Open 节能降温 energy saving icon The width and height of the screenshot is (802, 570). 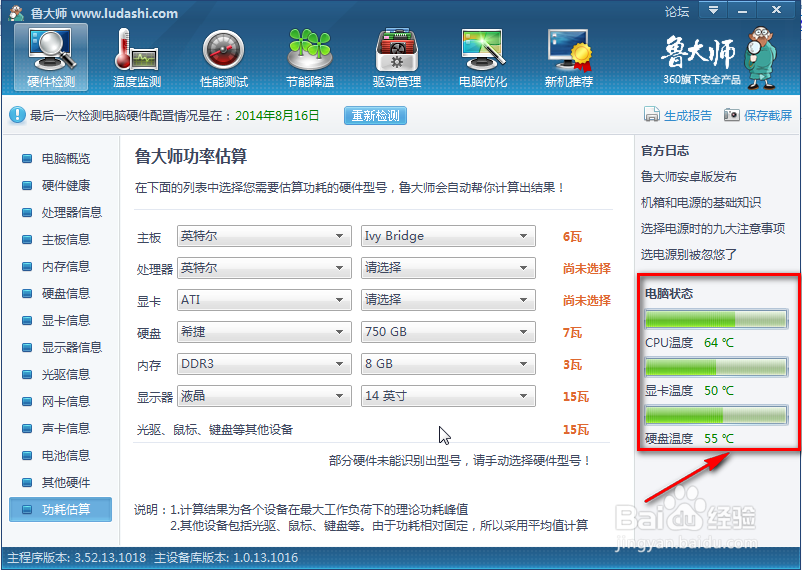[x=310, y=57]
